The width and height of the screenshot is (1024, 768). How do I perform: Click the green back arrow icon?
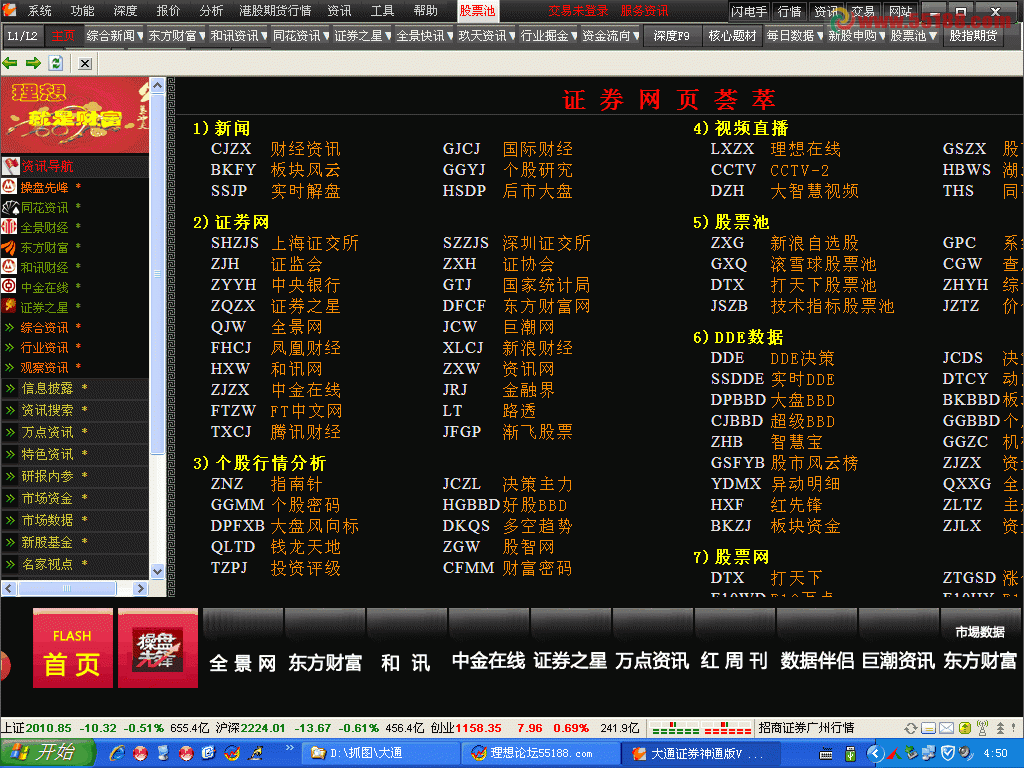tap(10, 63)
